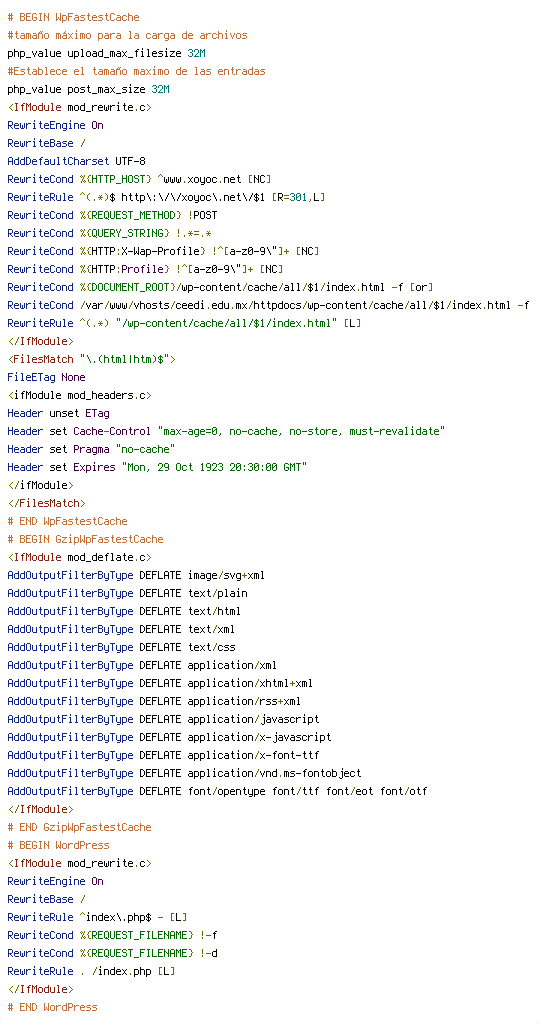Screen dimensions: 538x1024
Task: Click '<IfModule mod_deflate.c>' tag
Action: click(x=80, y=557)
